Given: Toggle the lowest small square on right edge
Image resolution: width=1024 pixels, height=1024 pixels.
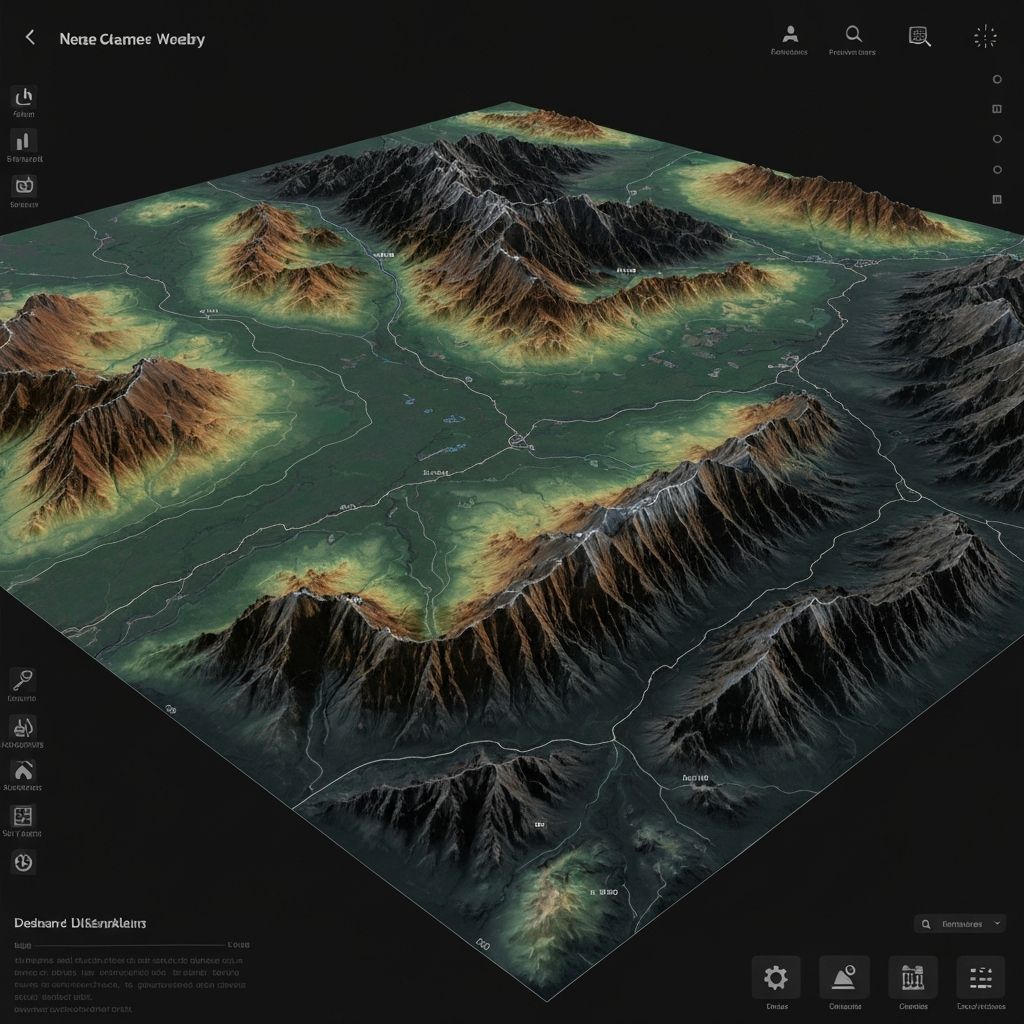Looking at the screenshot, I should tap(997, 200).
